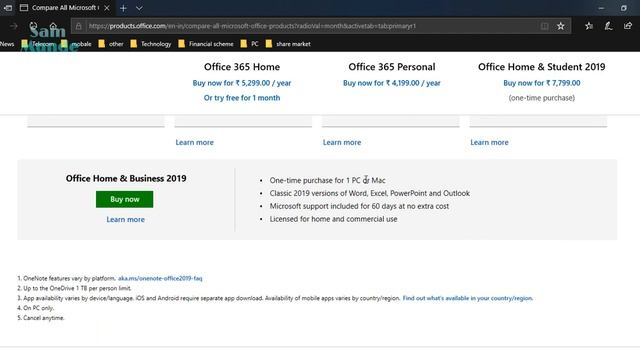
Task: Open a new tab with plus icon
Action: coord(123,8)
